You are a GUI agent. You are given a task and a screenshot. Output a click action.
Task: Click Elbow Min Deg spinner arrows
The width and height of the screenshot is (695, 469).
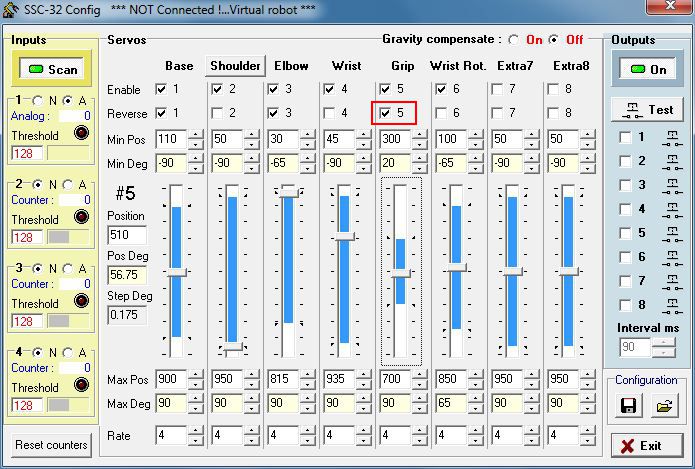click(x=308, y=164)
